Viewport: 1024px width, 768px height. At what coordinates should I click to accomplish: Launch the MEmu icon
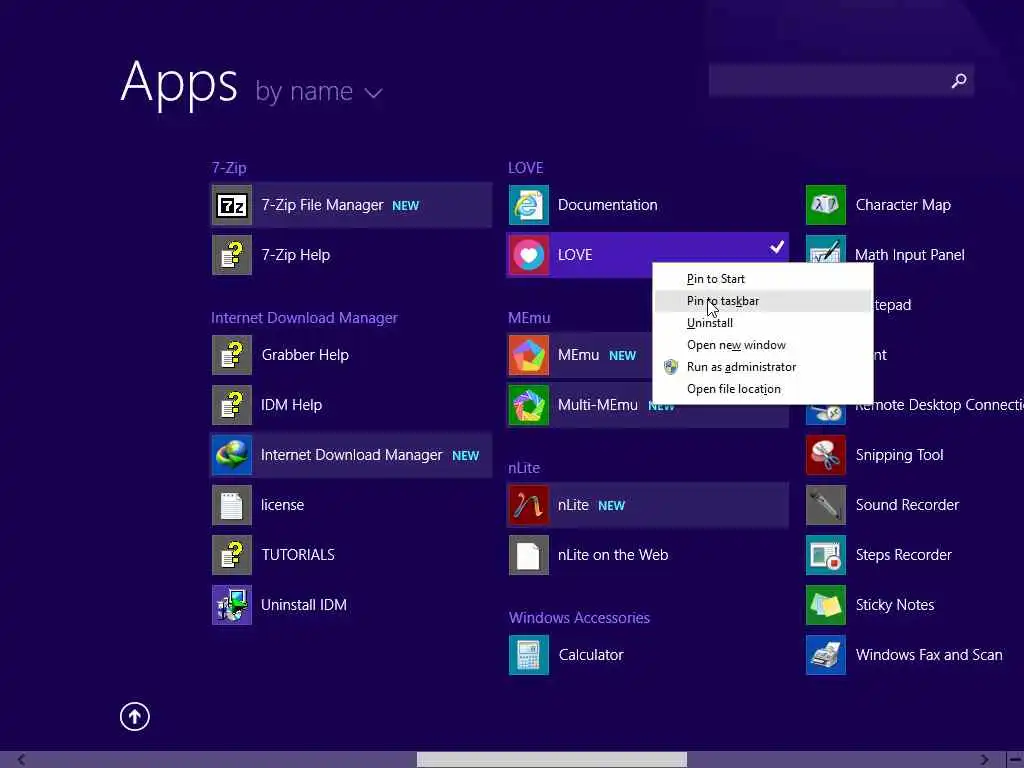[x=528, y=355]
